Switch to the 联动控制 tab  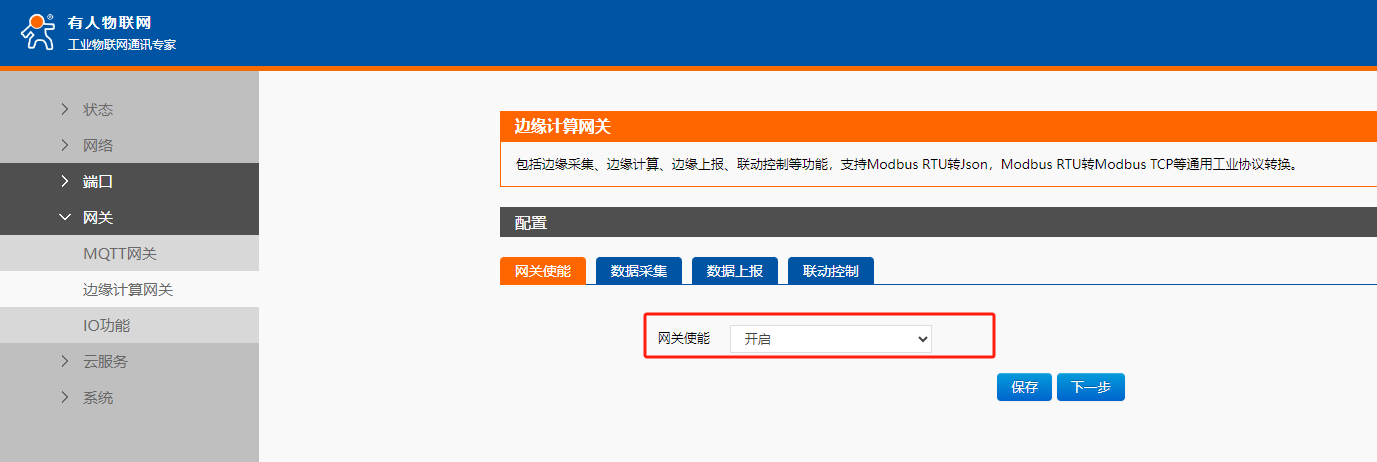pos(830,271)
